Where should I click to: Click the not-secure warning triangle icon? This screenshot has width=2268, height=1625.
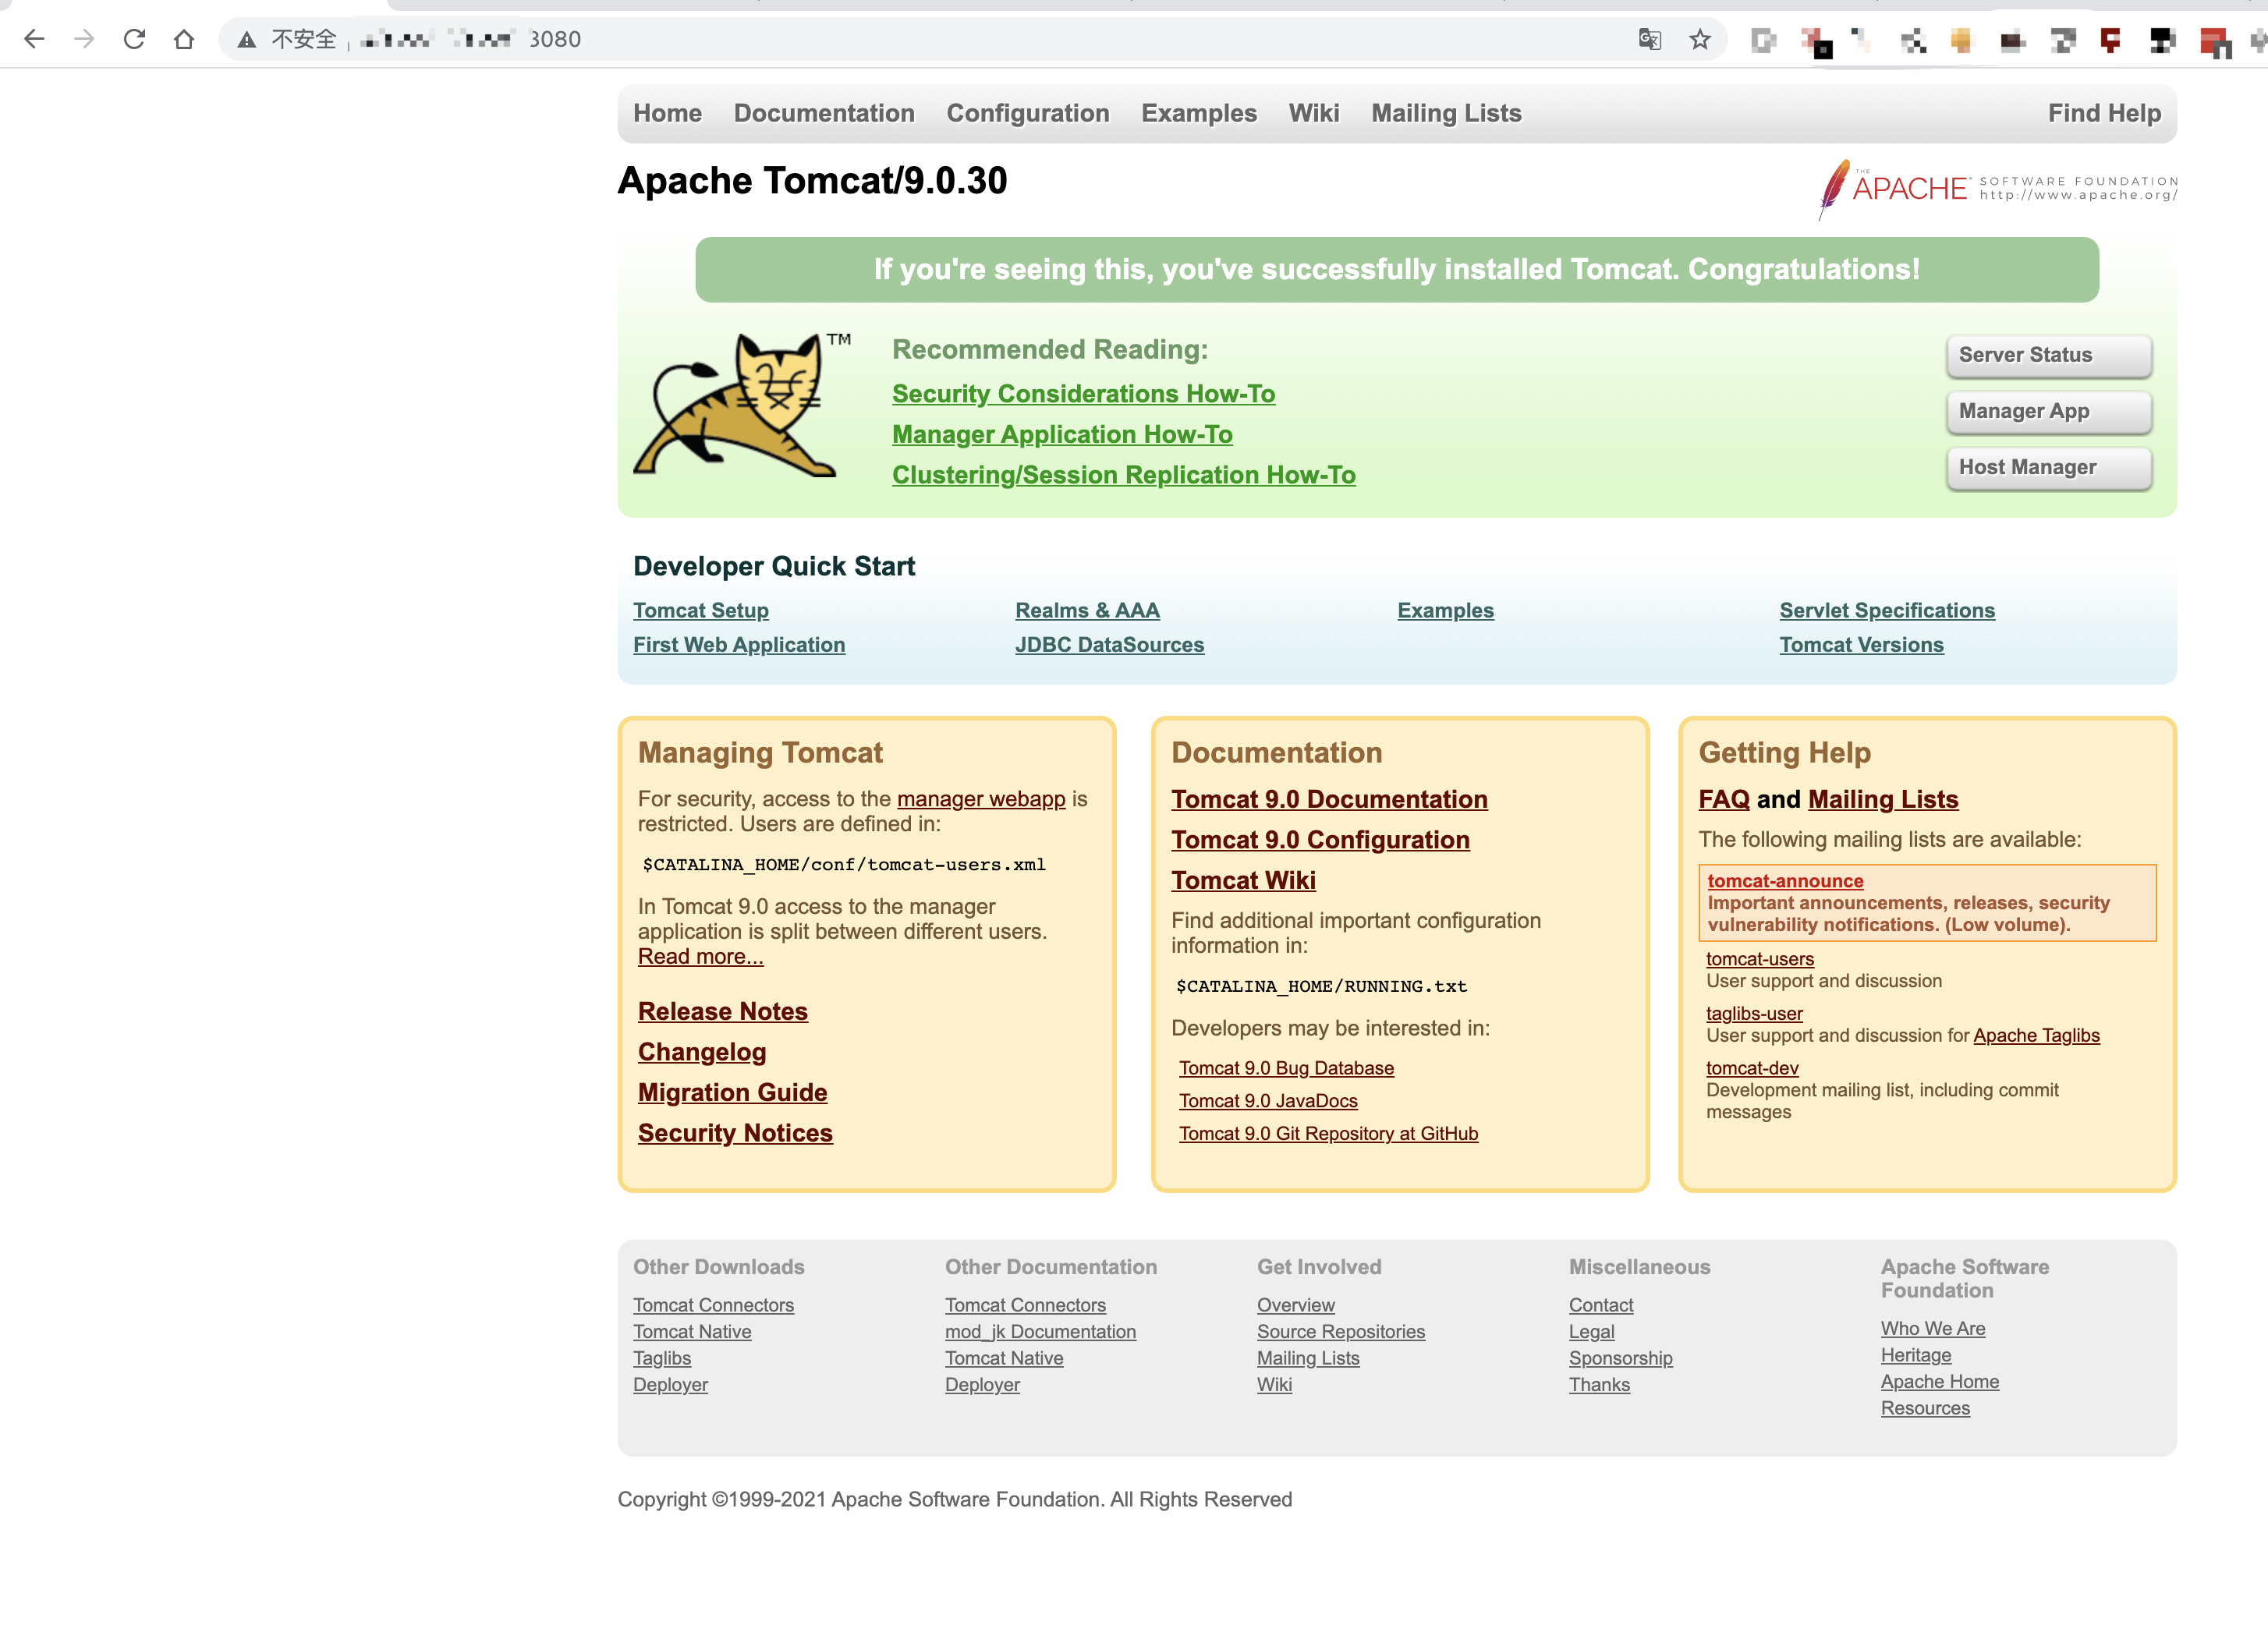pyautogui.click(x=247, y=39)
